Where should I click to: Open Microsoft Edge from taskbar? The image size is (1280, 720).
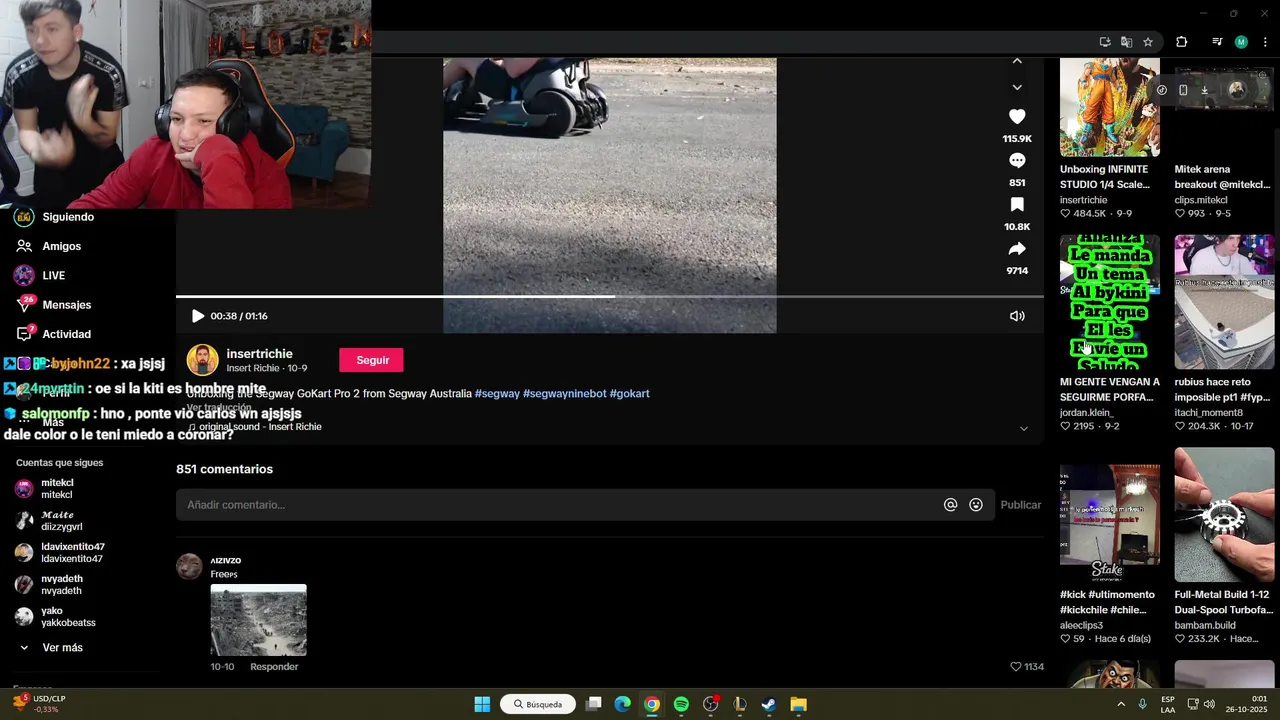[x=622, y=704]
